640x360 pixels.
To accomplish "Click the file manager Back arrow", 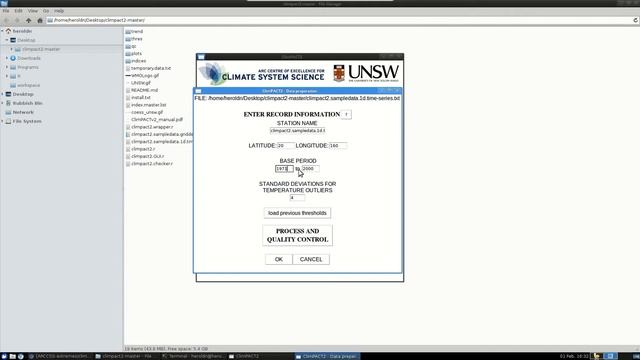I will coord(6,20).
